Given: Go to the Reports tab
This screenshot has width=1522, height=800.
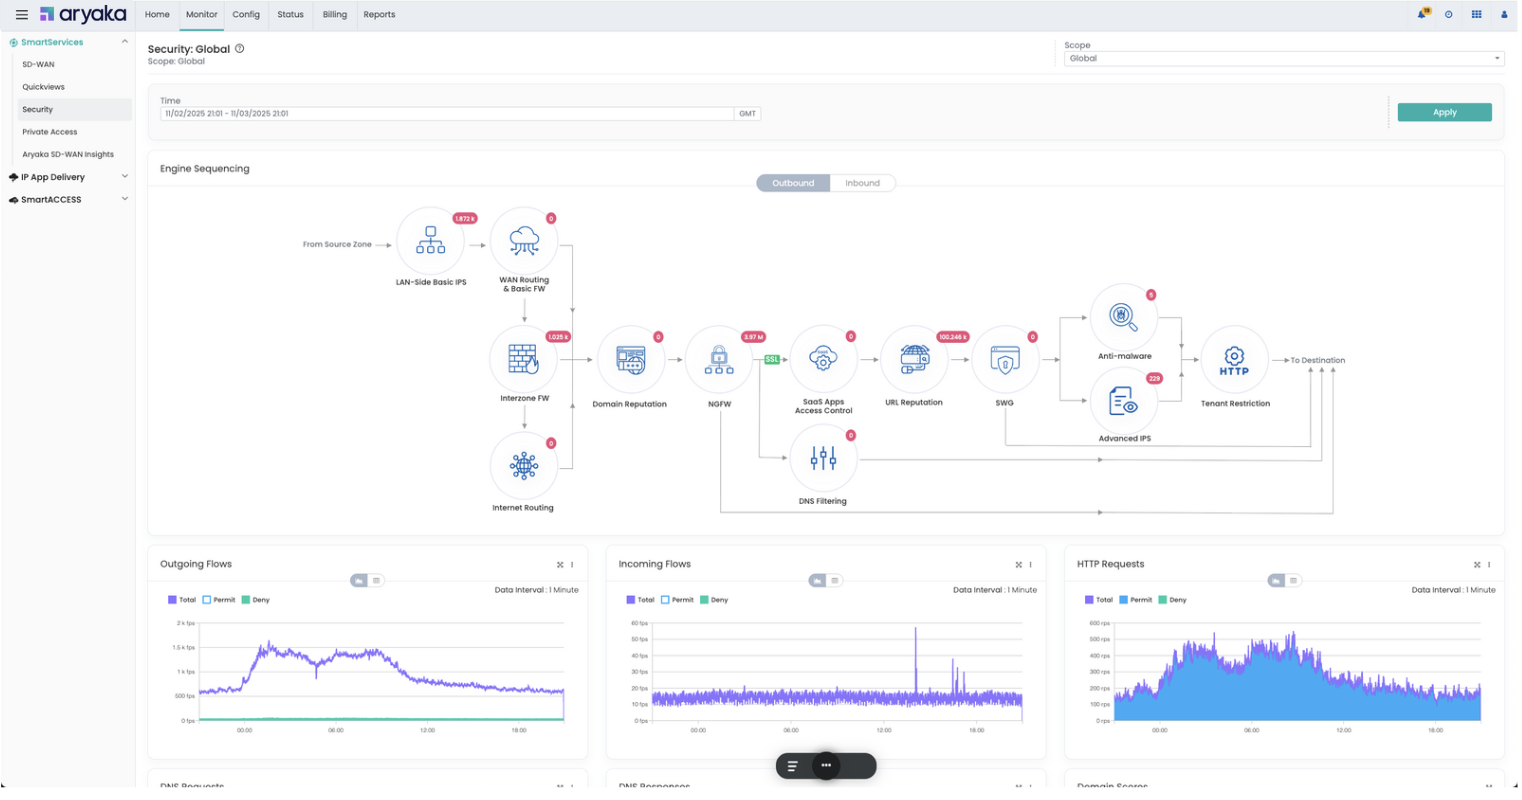Looking at the screenshot, I should tap(379, 15).
